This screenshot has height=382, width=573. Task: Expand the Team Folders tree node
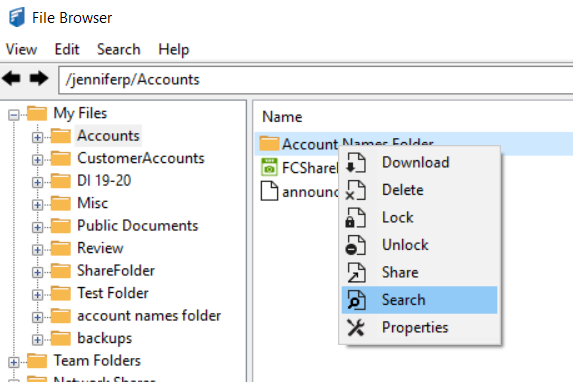tap(14, 363)
